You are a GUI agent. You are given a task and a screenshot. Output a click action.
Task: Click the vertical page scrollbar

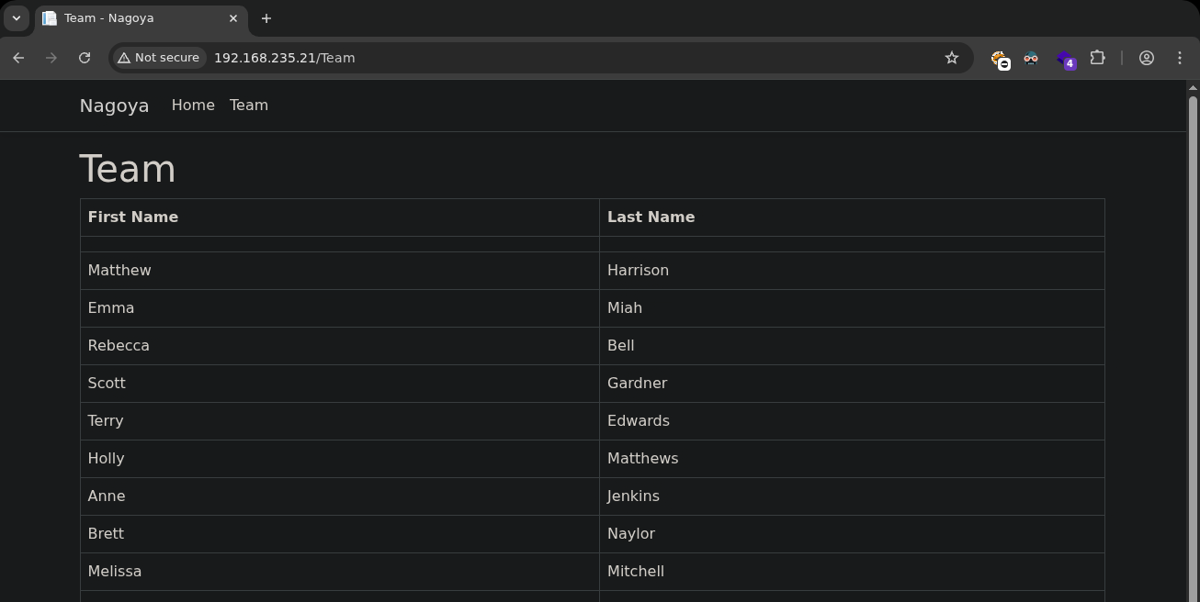[x=1192, y=340]
